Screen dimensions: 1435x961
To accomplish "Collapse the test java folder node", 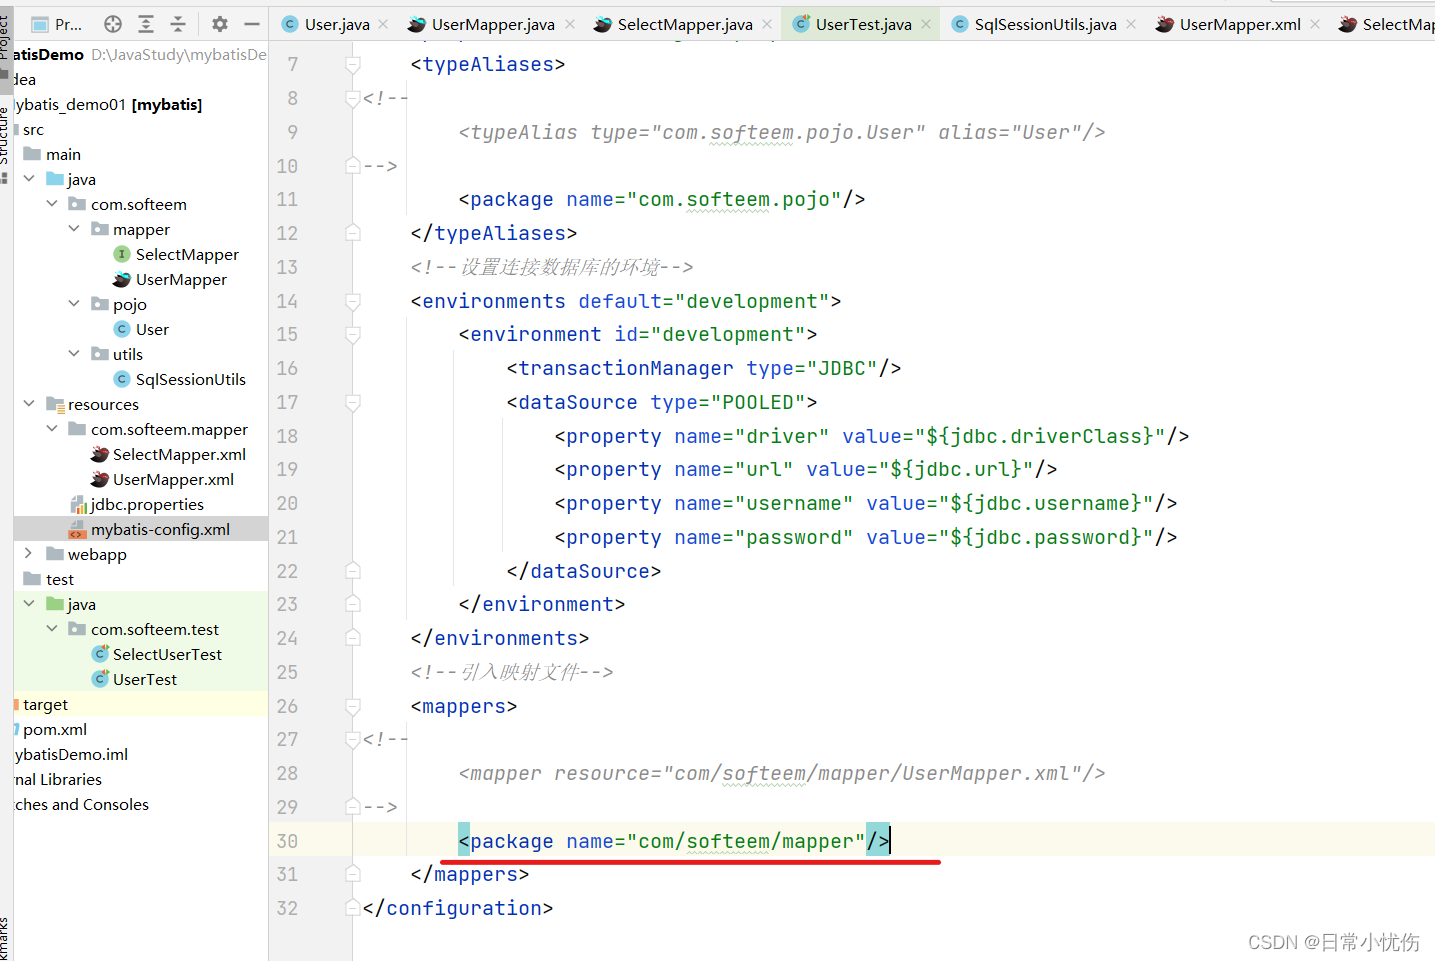I will coord(29,603).
